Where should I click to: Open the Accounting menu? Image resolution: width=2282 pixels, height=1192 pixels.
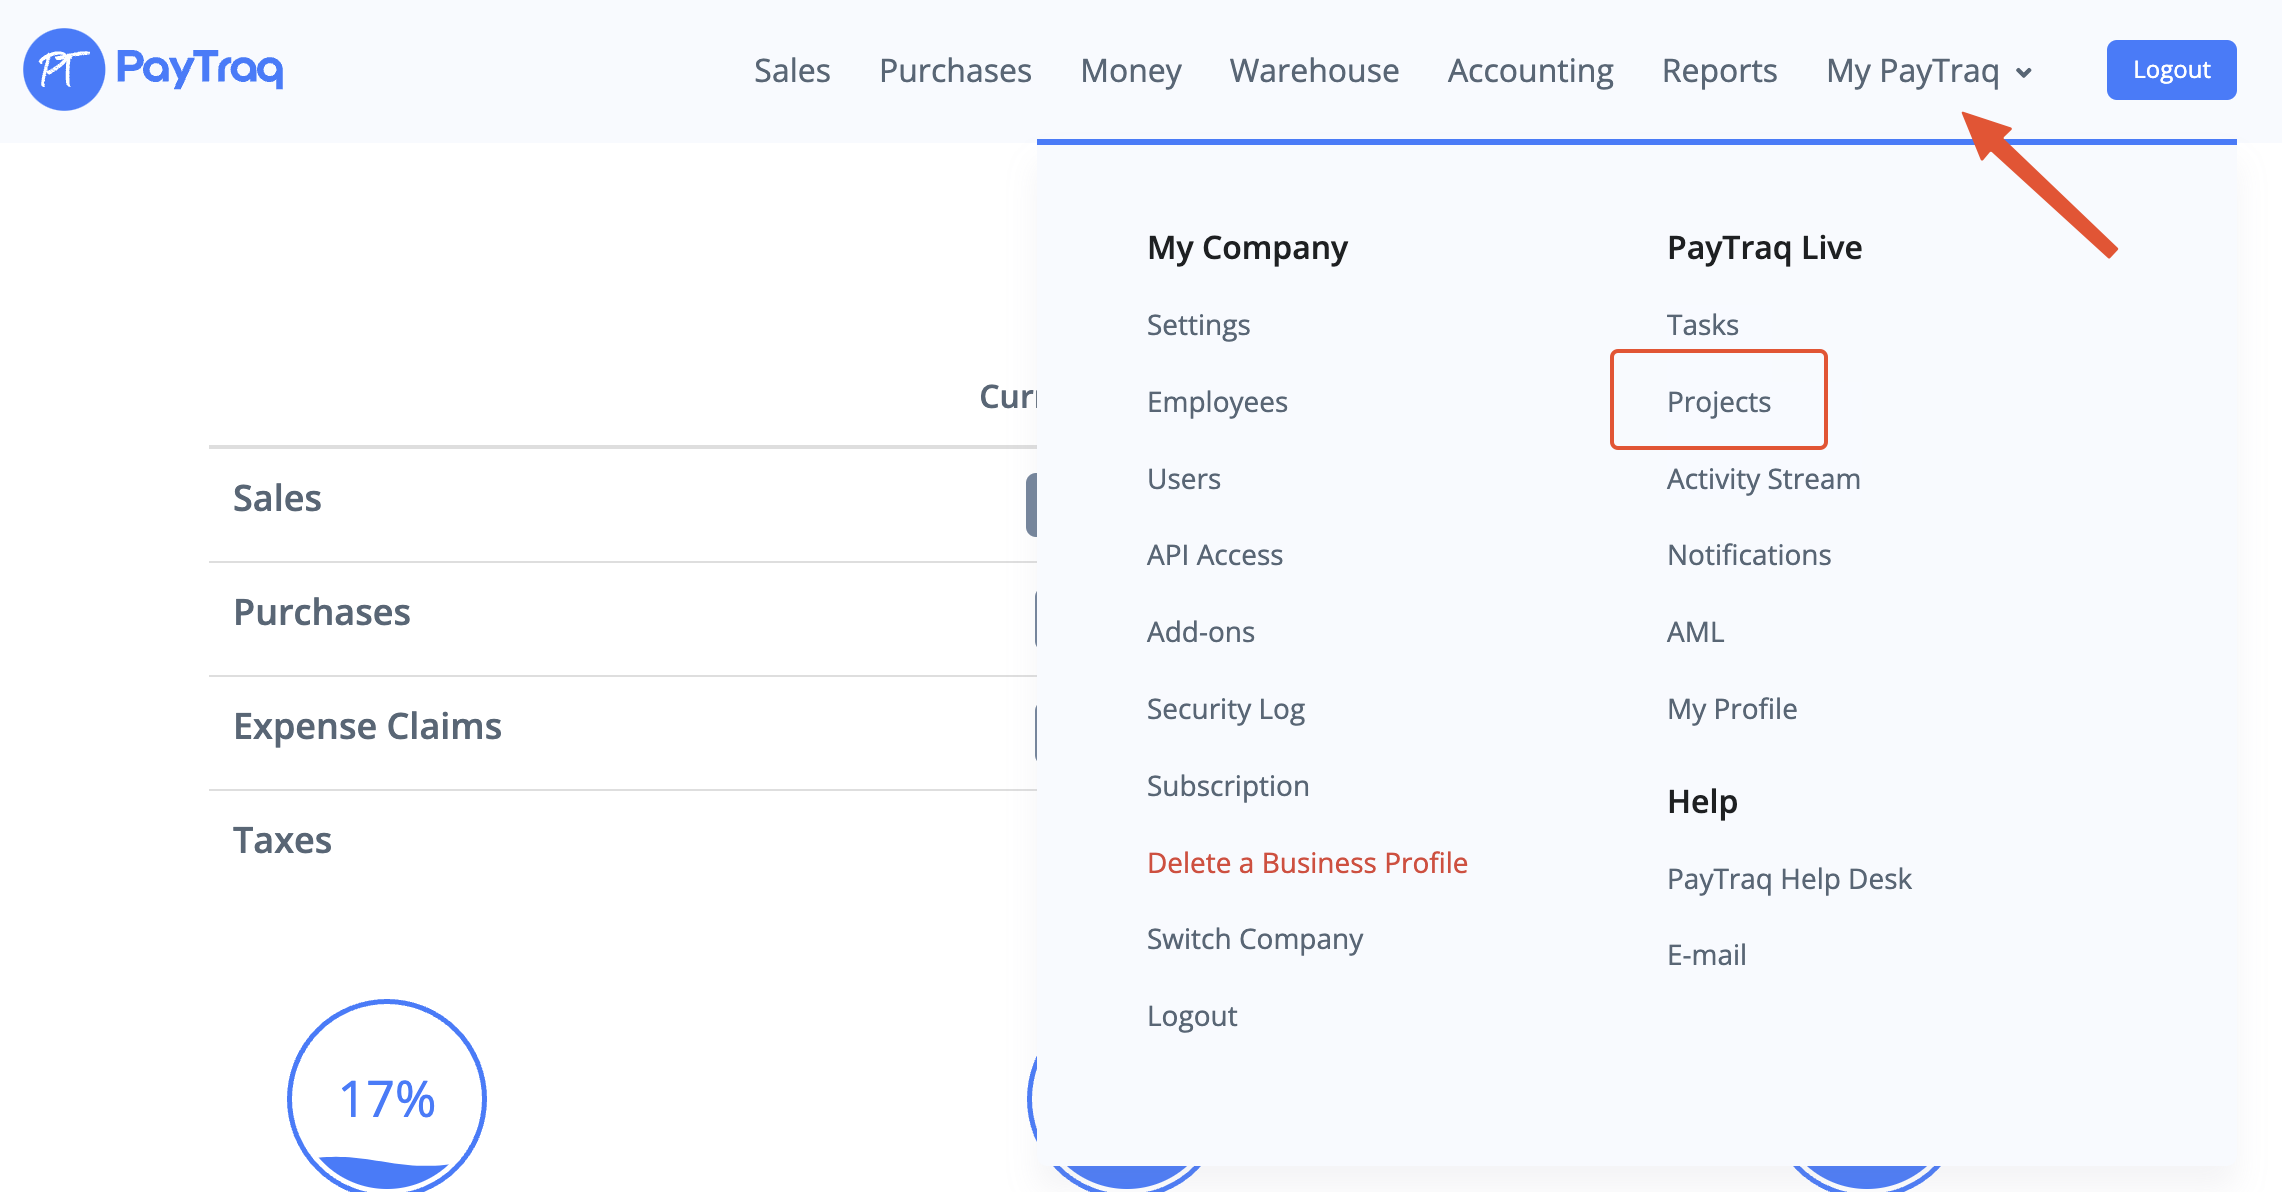[x=1530, y=71]
